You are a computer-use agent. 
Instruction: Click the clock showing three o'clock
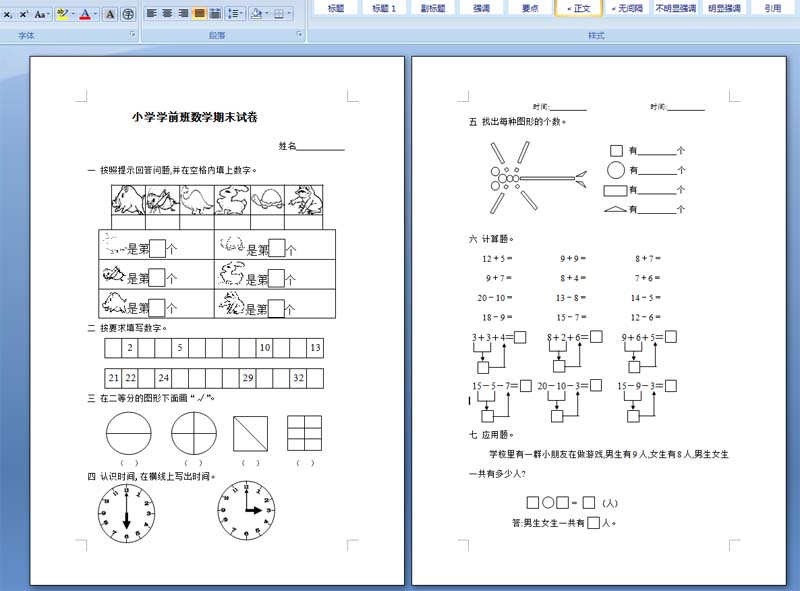[x=246, y=510]
